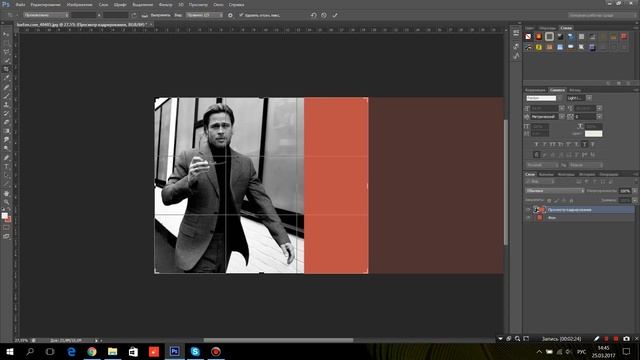
Task: Open the Файл menu
Action: 20,4
